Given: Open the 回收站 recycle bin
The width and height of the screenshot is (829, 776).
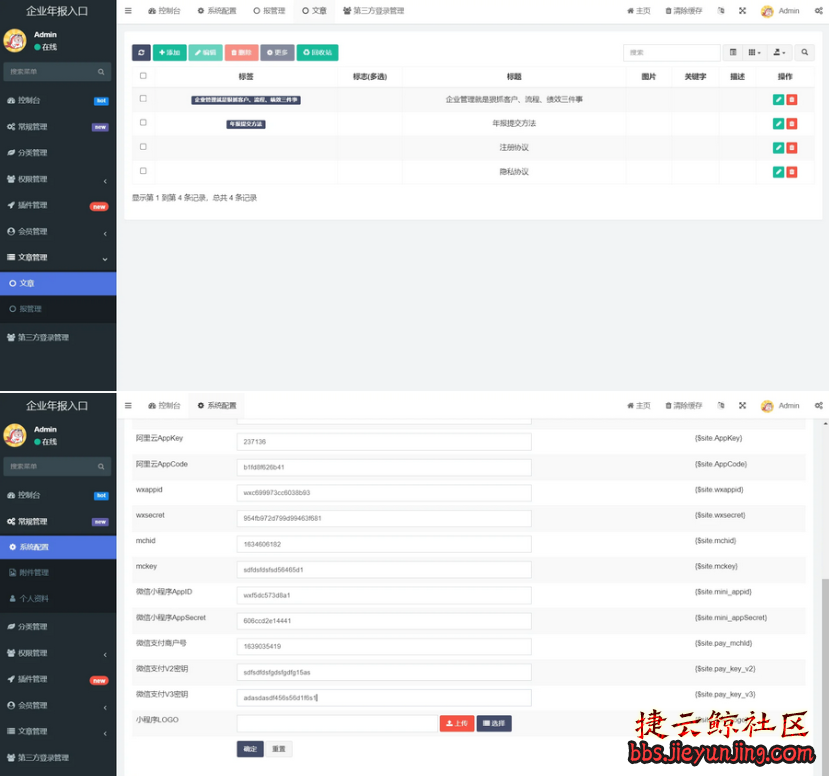Looking at the screenshot, I should coord(317,52).
